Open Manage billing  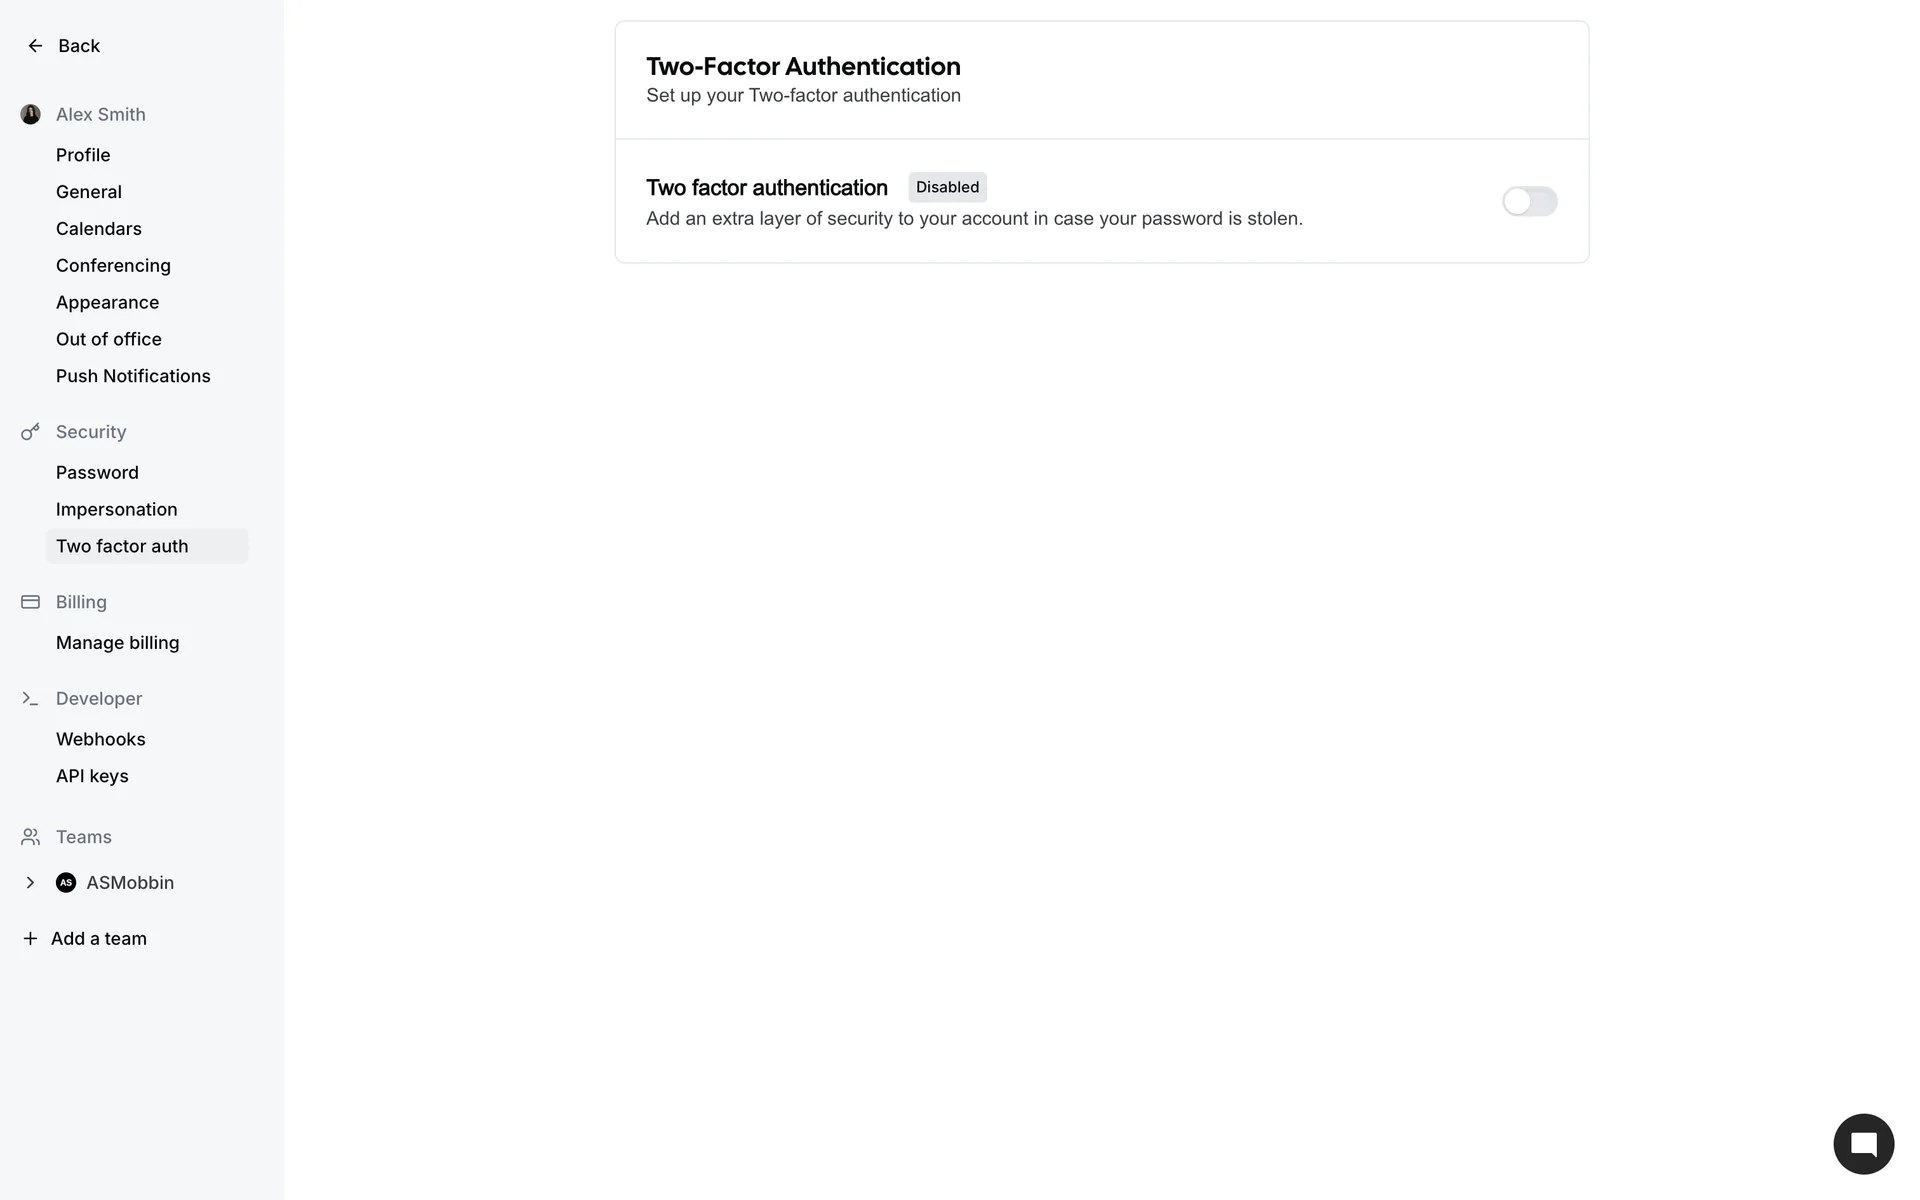pos(118,643)
